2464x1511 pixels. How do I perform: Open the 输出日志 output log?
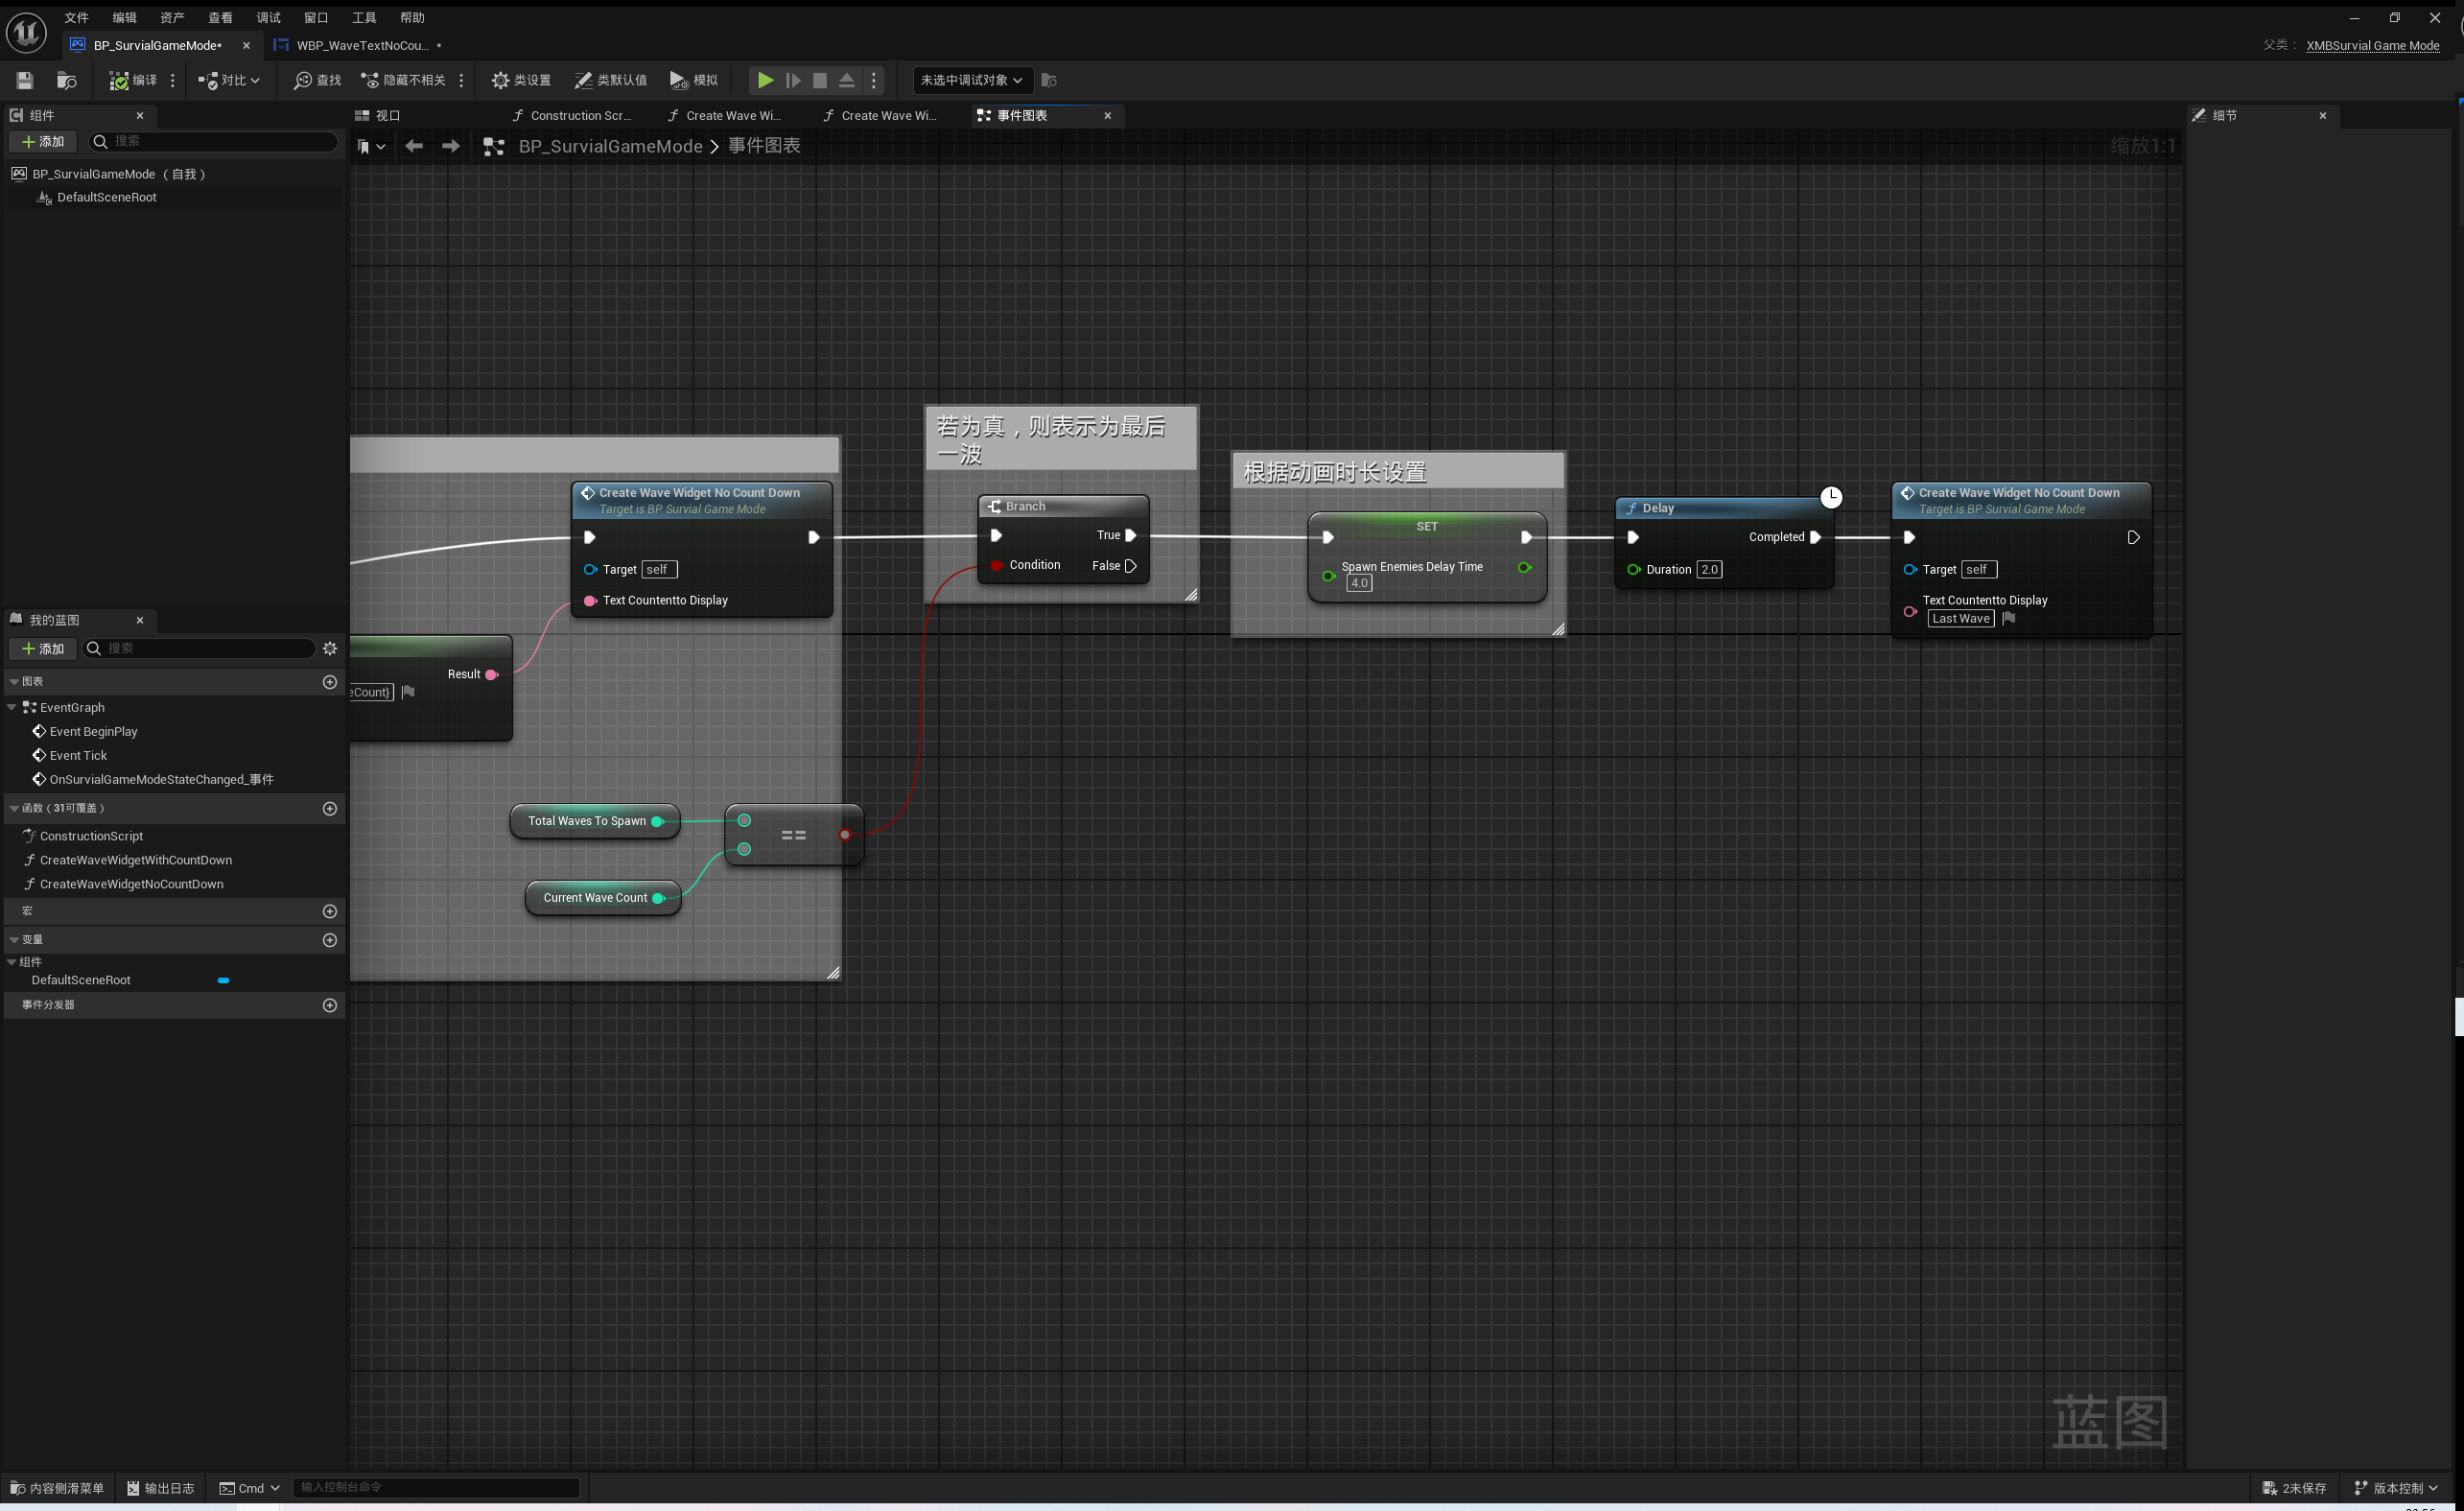coord(161,1487)
